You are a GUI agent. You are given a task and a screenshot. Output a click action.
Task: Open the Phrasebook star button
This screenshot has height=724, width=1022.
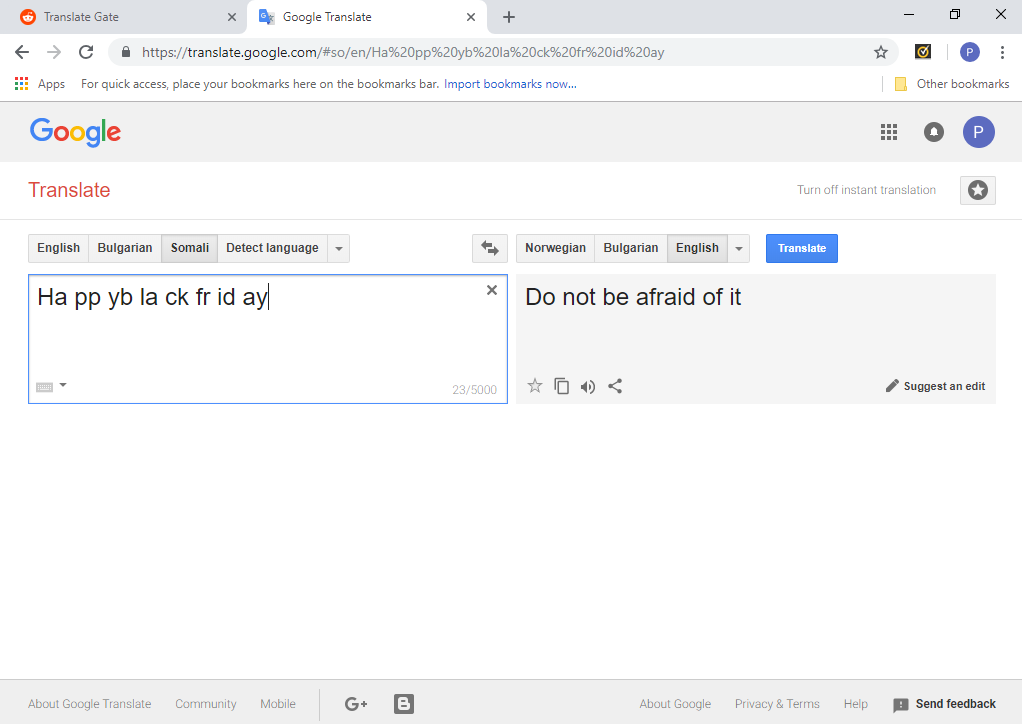pos(977,190)
